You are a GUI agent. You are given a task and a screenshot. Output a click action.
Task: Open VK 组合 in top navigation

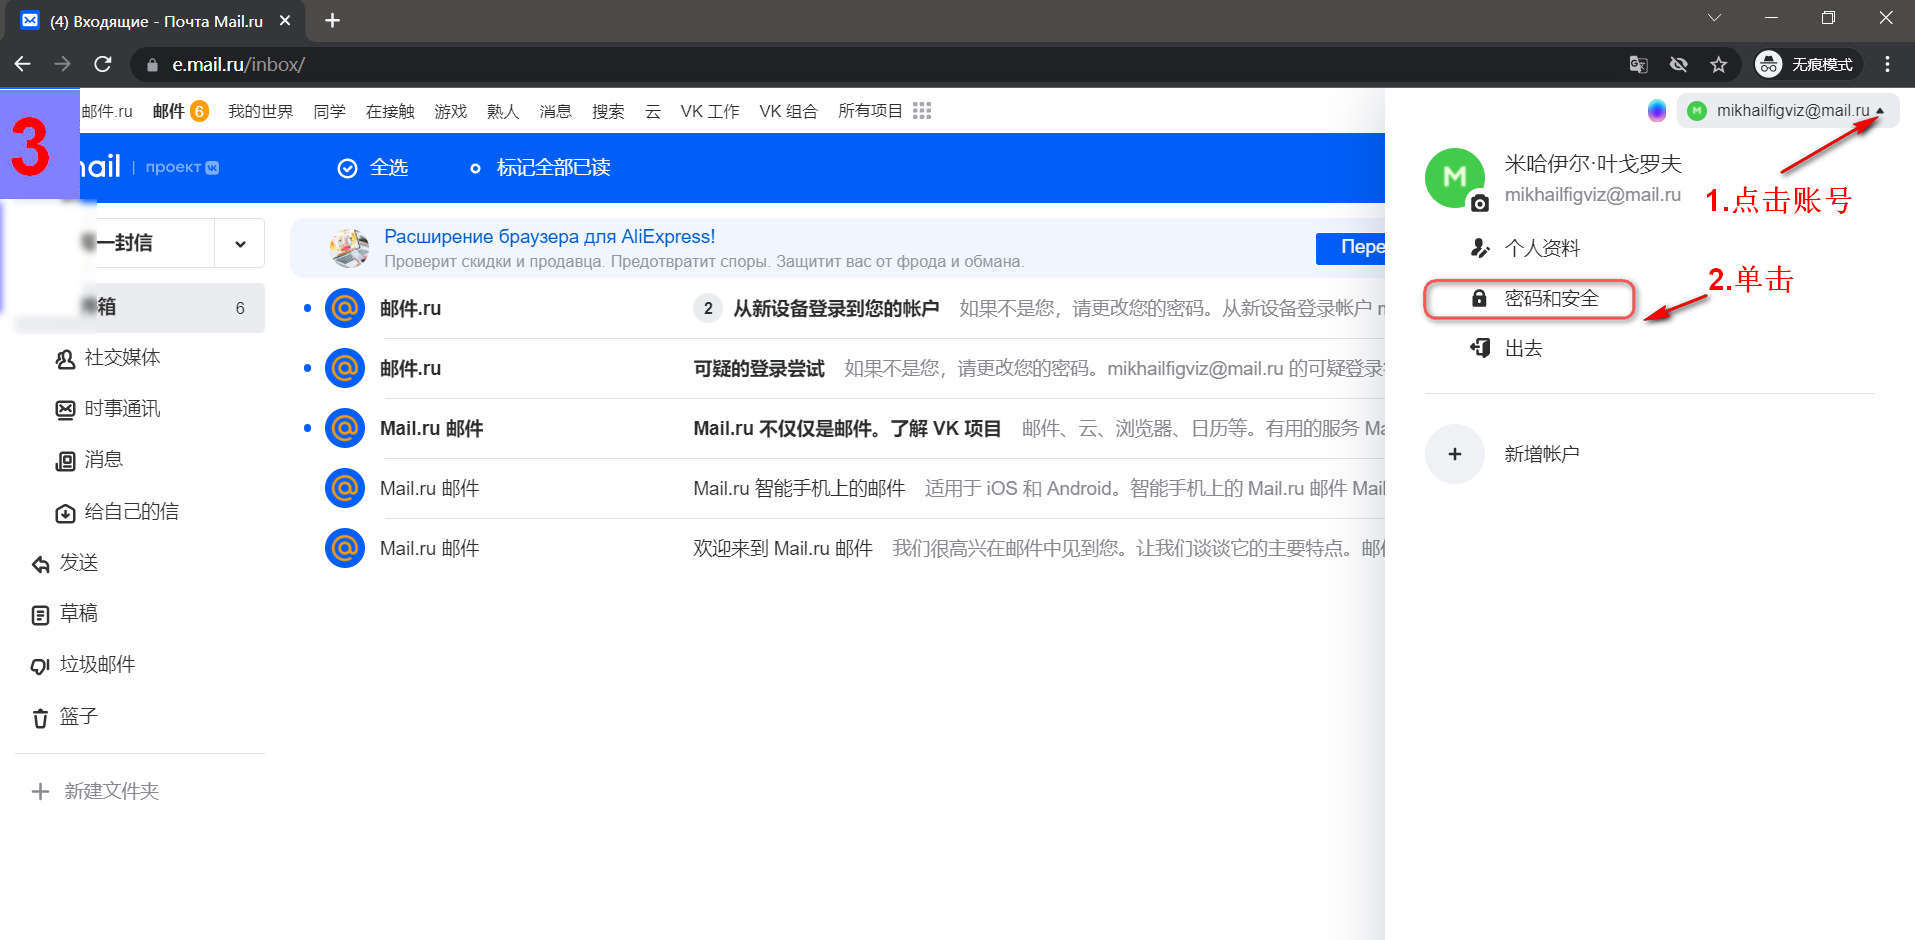coord(788,111)
